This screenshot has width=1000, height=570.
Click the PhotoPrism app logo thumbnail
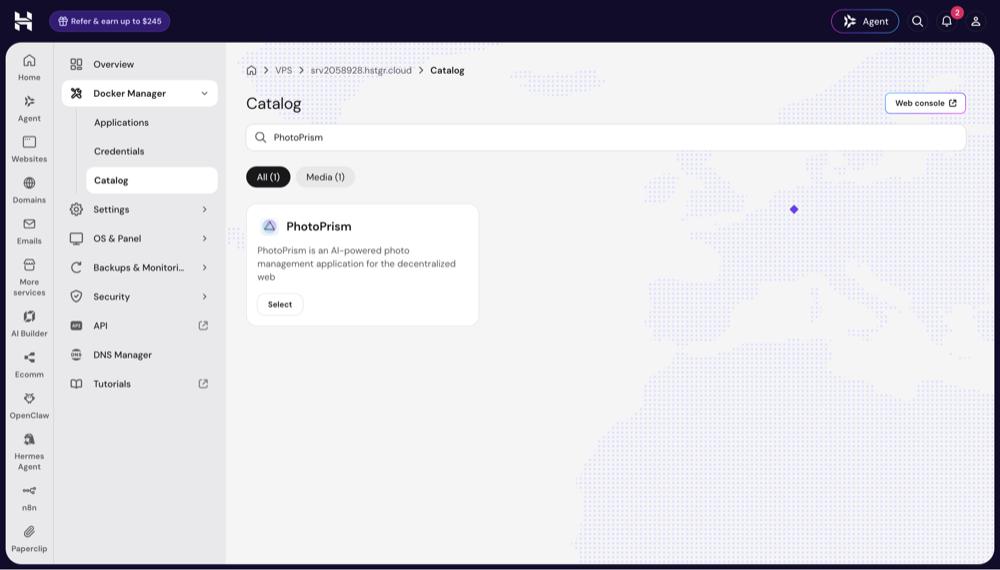click(269, 226)
